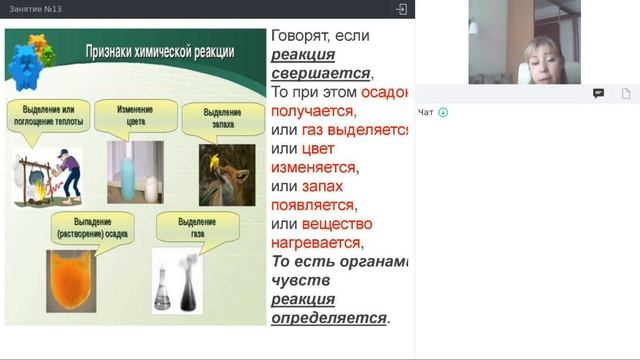Click the exit session icon in header
This screenshot has height=360, width=640.
[x=401, y=9]
